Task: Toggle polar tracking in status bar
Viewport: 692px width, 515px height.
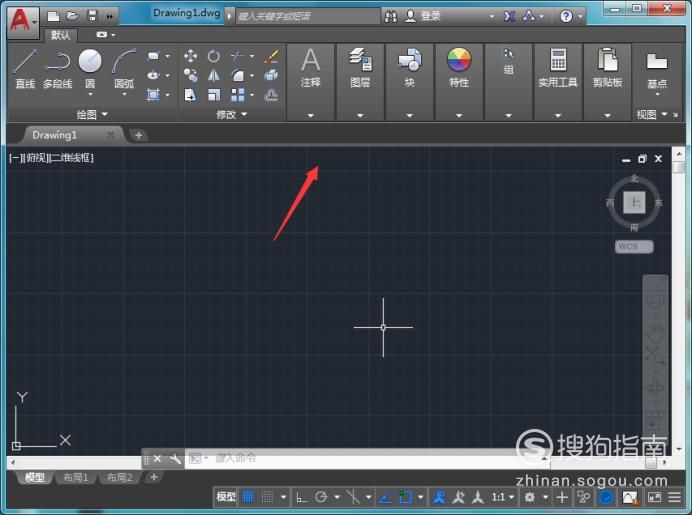Action: pyautogui.click(x=321, y=497)
